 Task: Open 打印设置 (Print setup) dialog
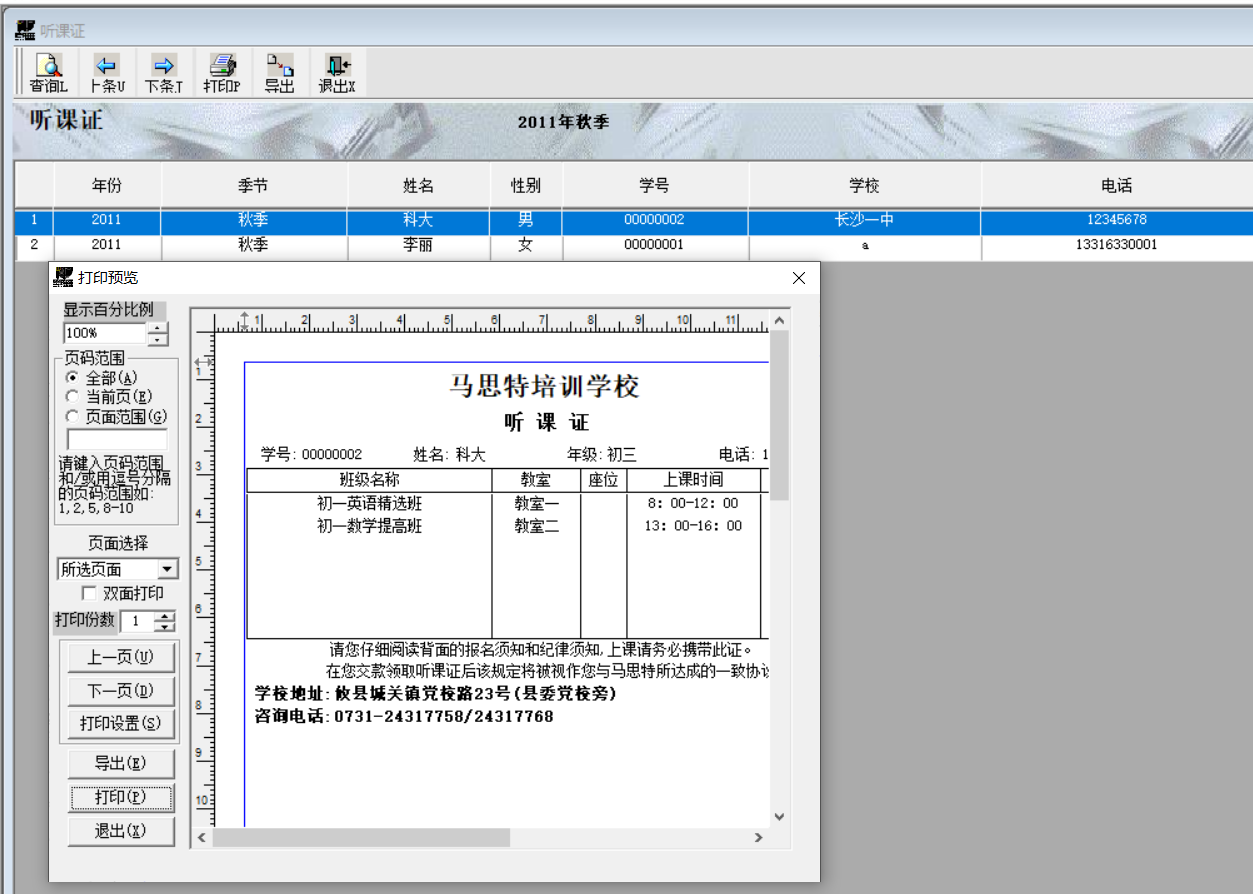coord(120,724)
